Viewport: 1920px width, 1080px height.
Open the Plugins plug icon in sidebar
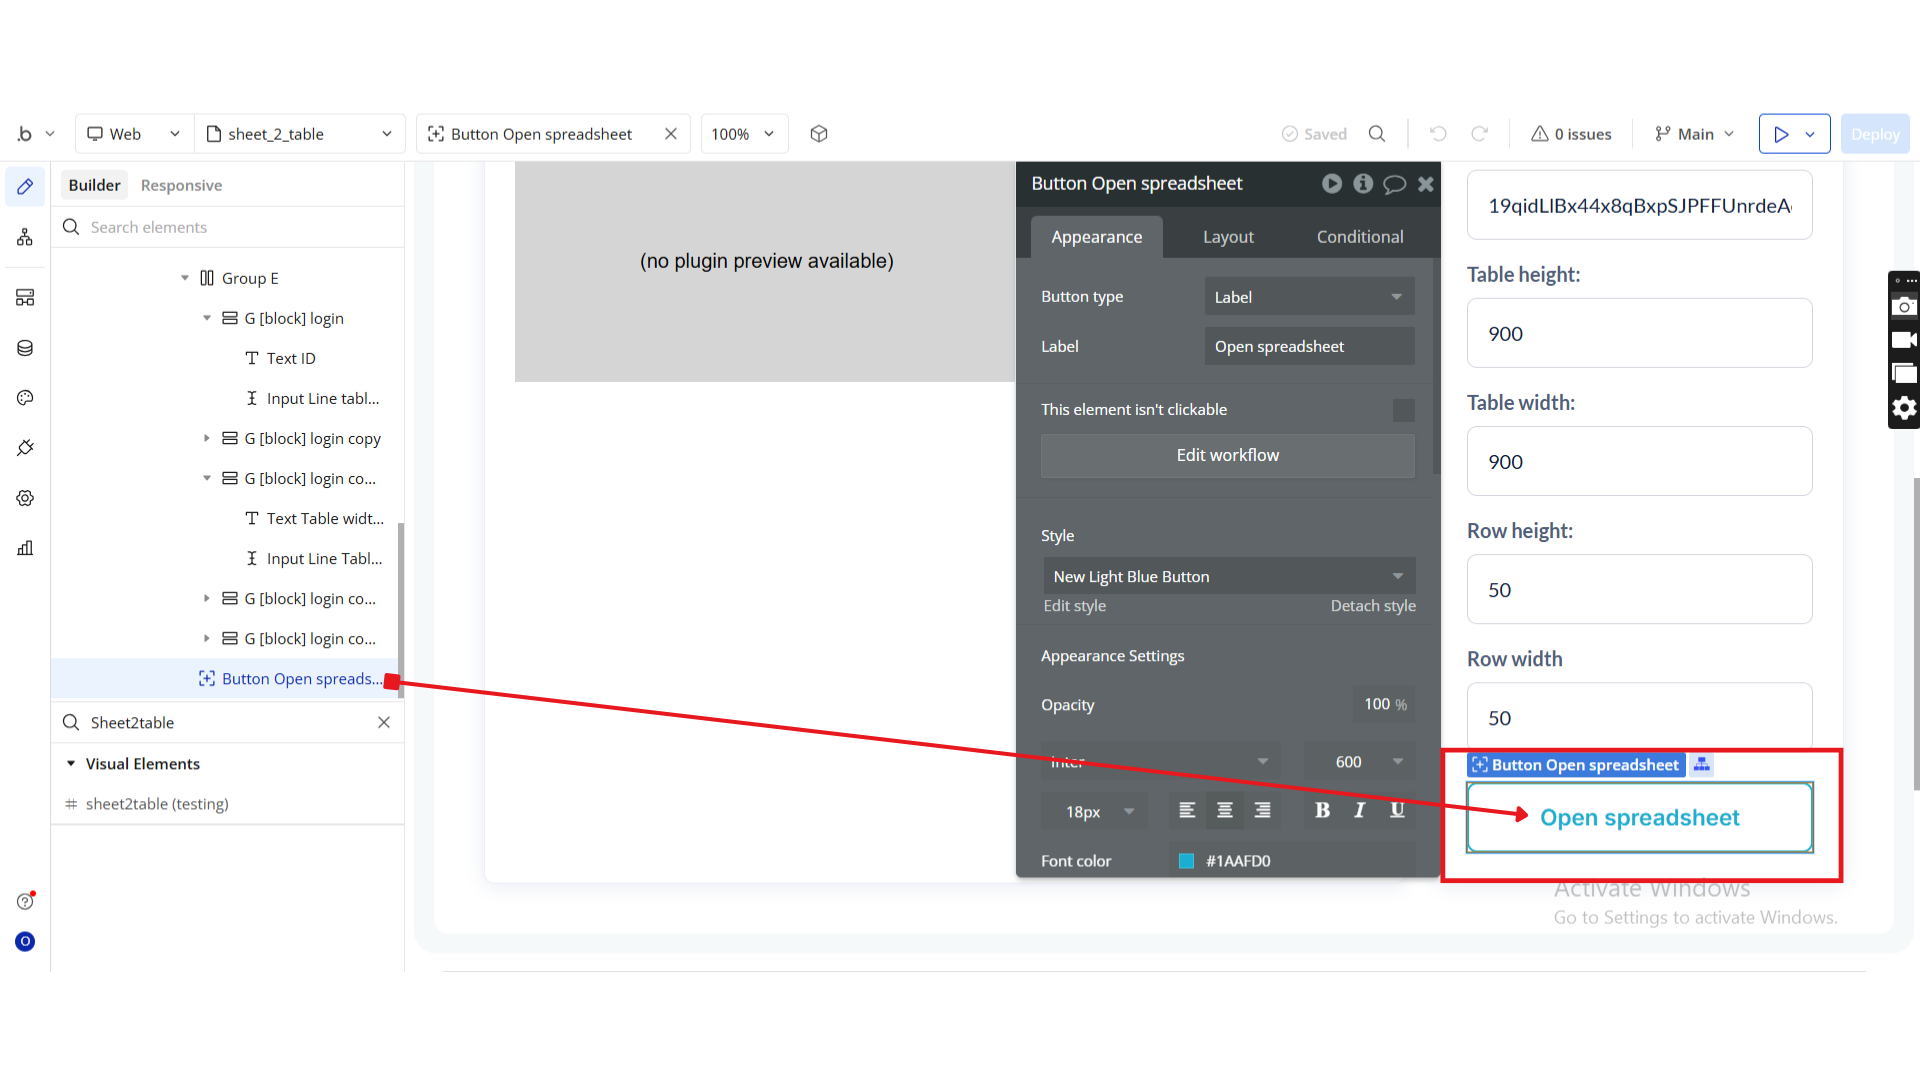pos(25,448)
